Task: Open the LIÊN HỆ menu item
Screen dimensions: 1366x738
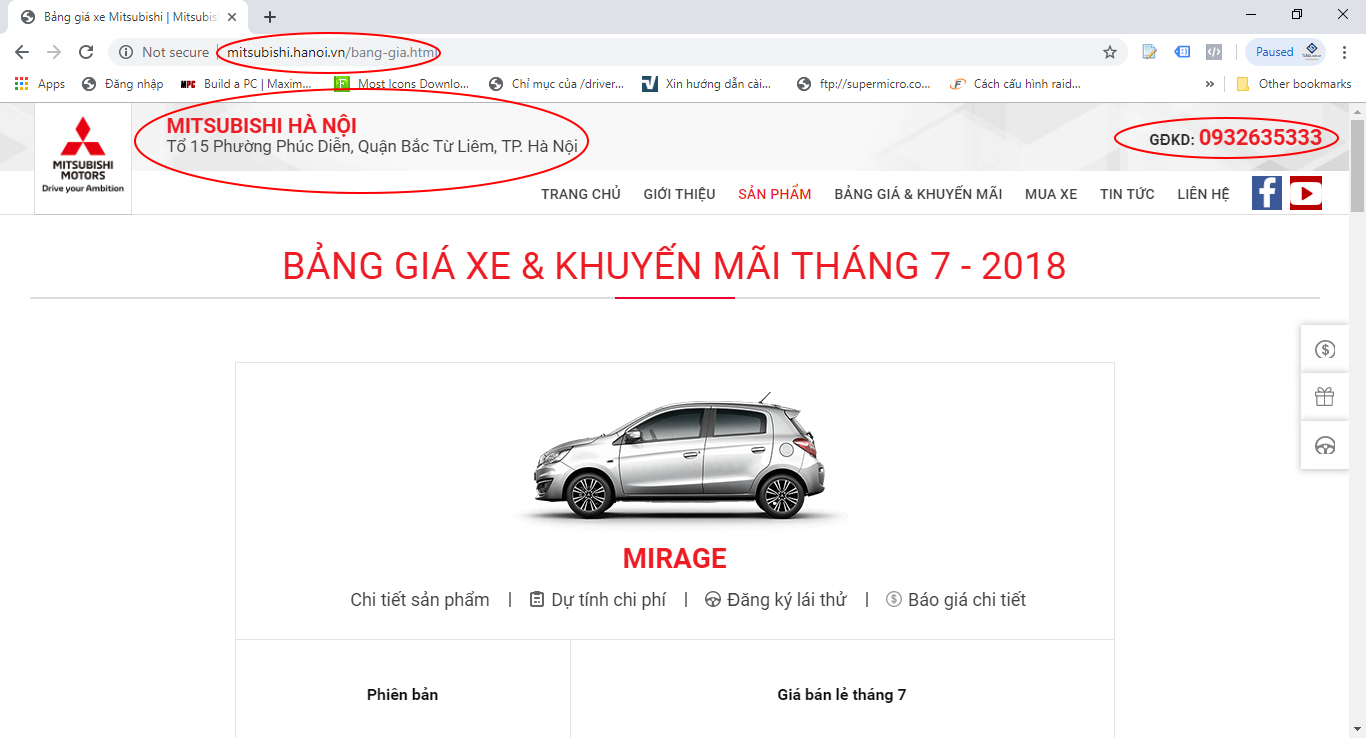Action: [1203, 194]
